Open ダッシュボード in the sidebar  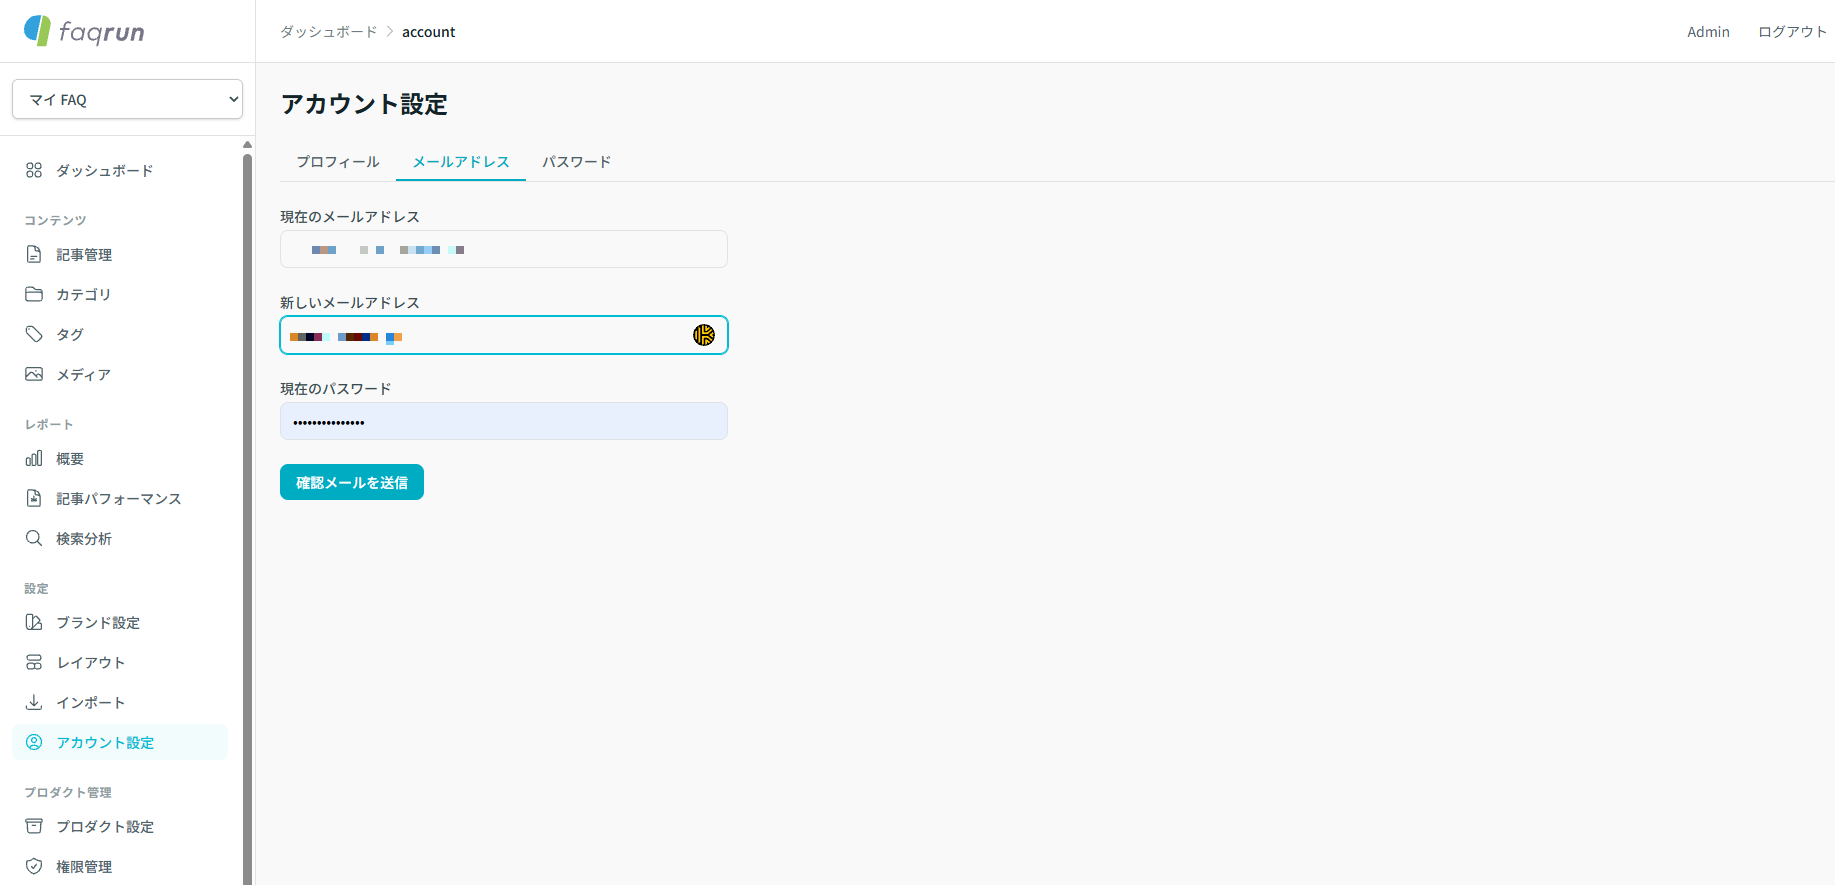click(120, 170)
